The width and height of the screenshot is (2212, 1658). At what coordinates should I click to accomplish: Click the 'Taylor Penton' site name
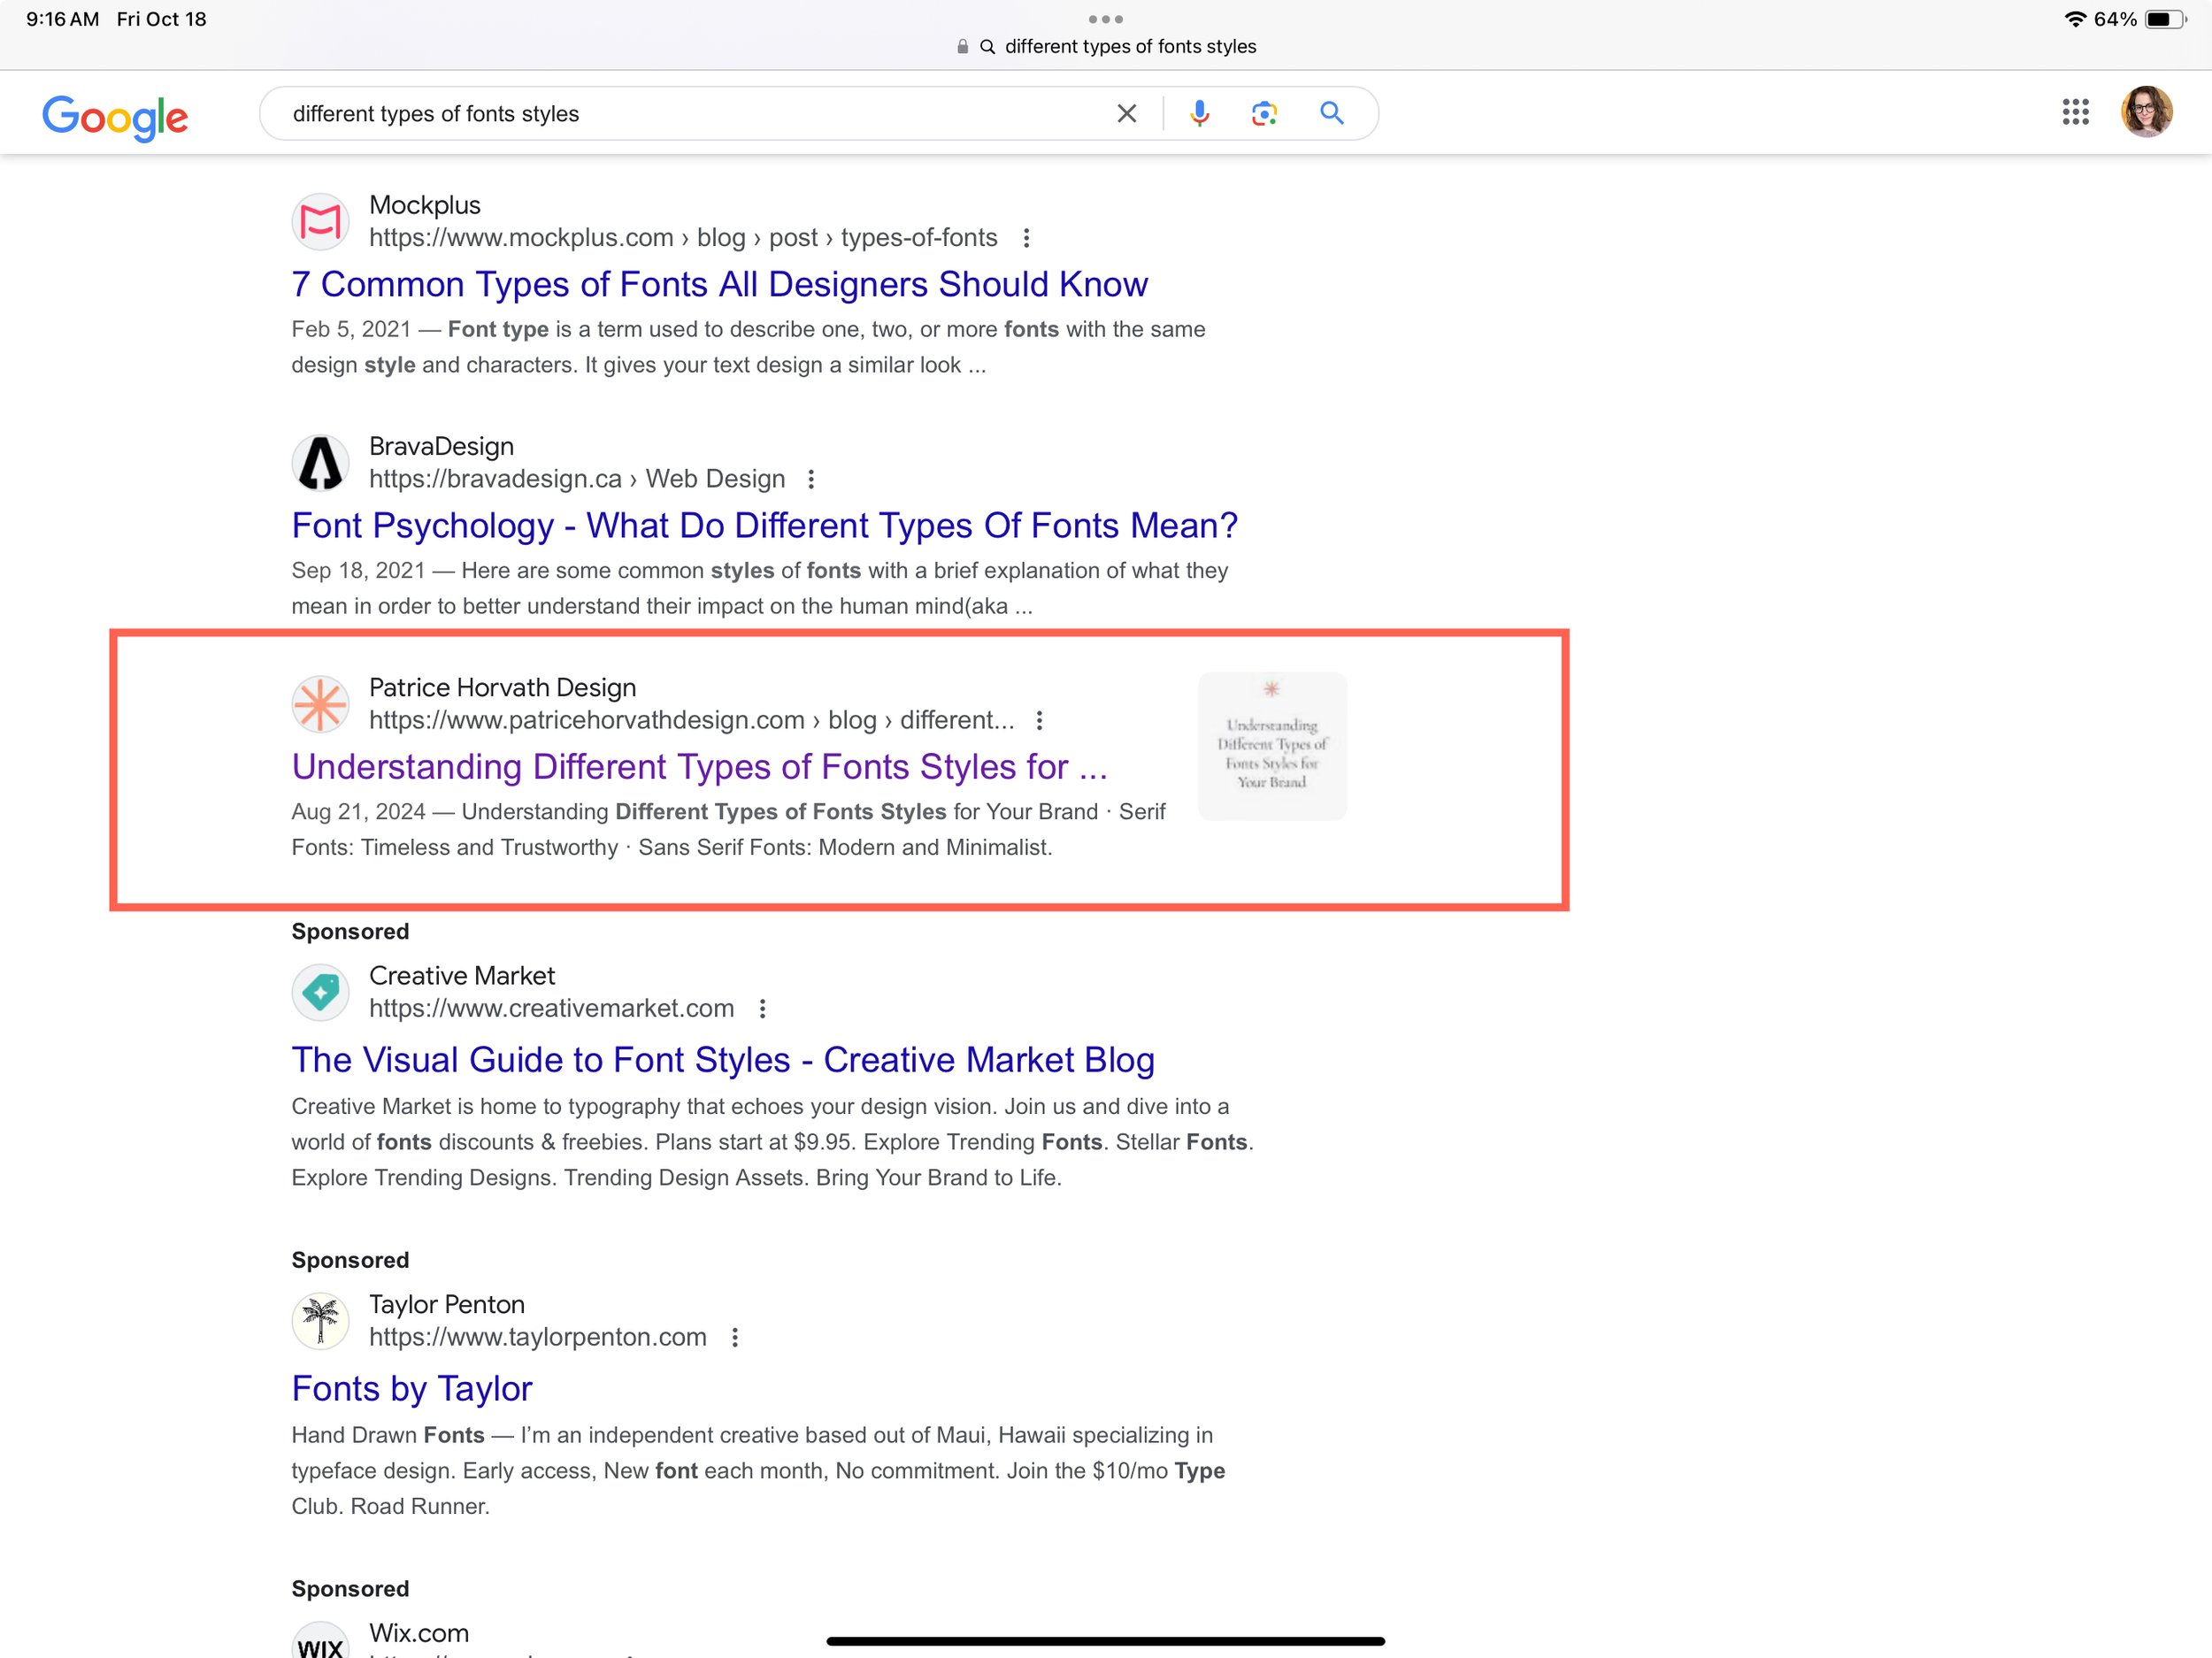pyautogui.click(x=446, y=1304)
